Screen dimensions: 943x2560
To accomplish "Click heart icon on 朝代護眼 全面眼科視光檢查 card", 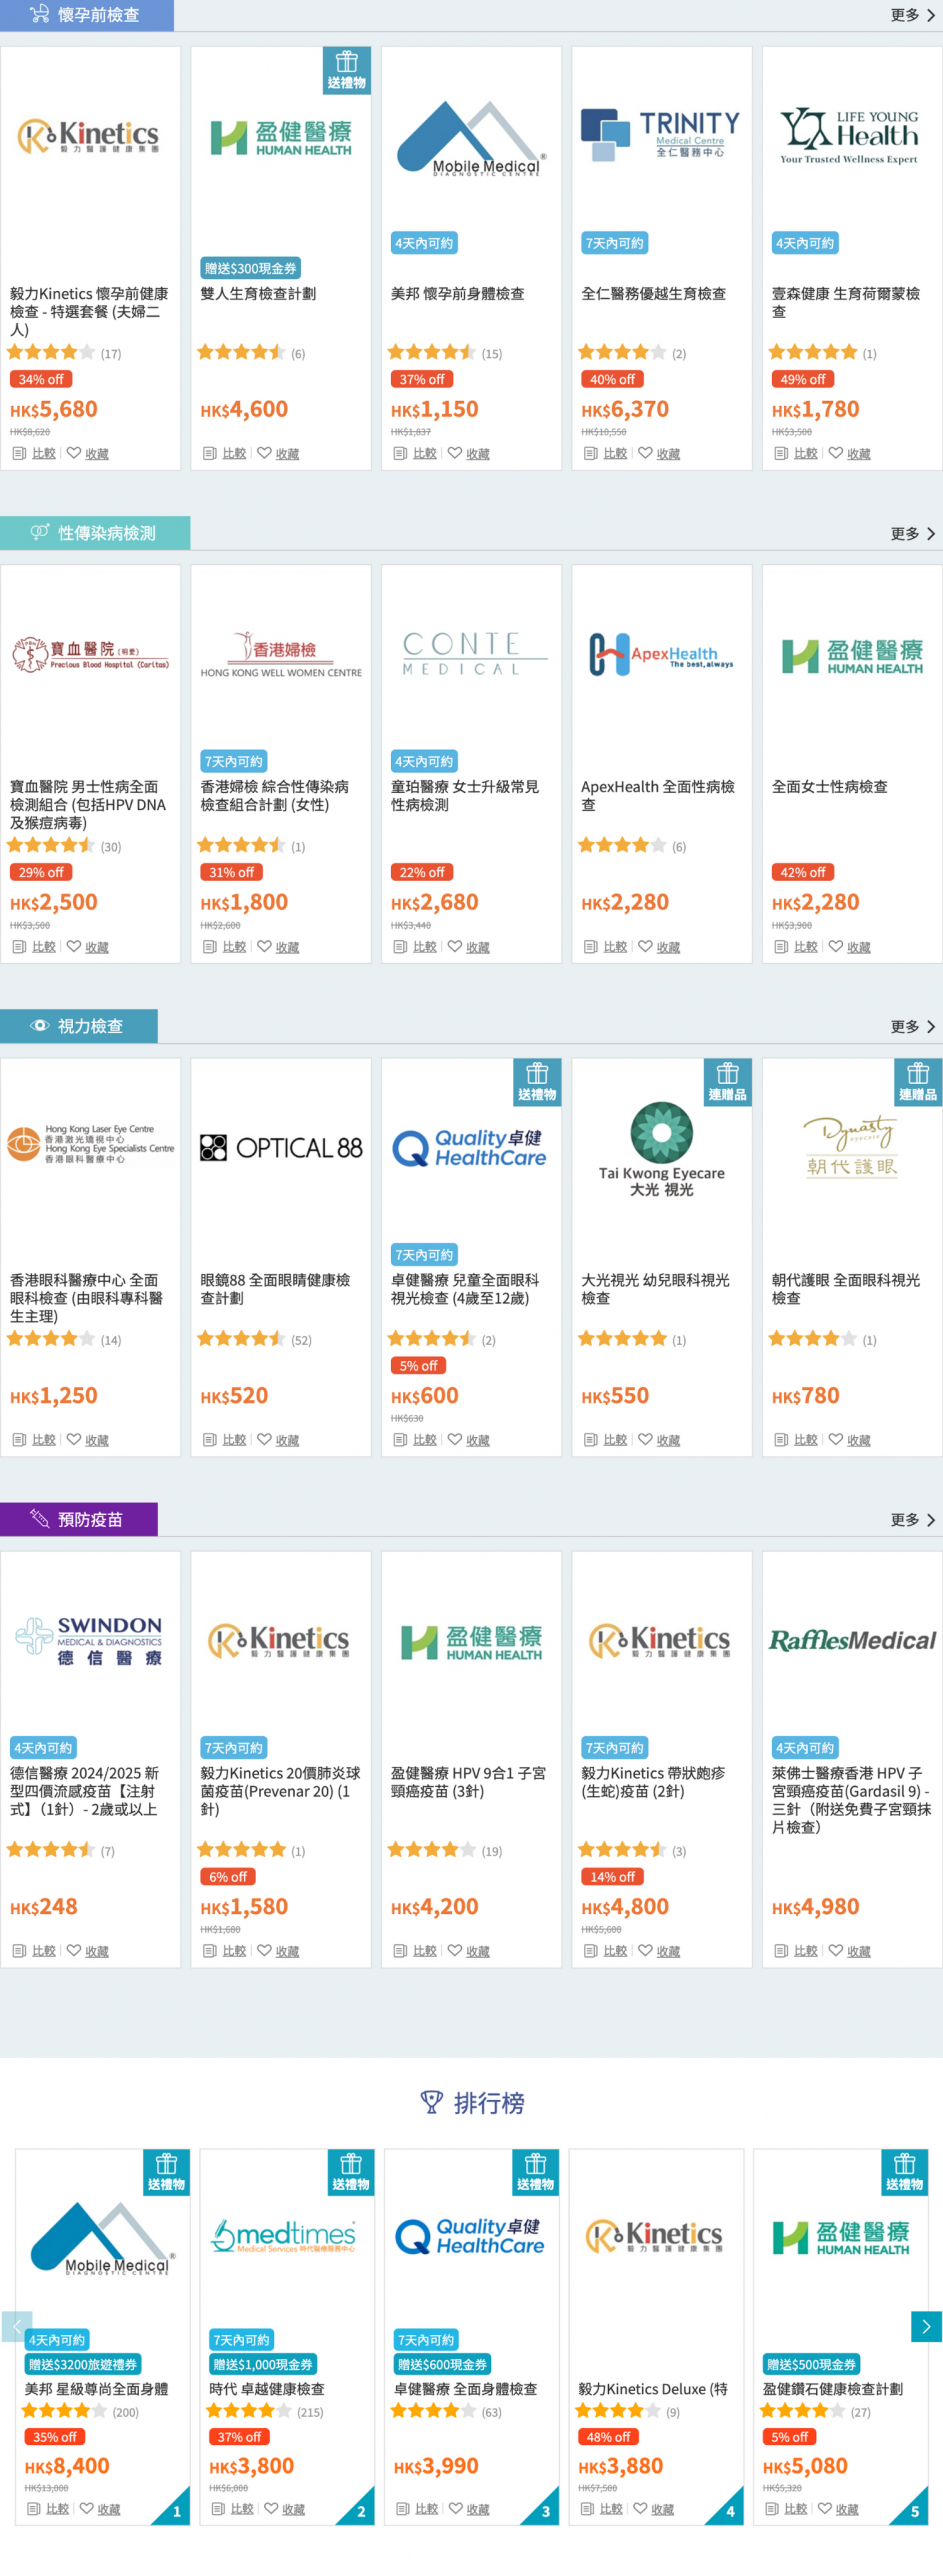I will coord(836,1438).
